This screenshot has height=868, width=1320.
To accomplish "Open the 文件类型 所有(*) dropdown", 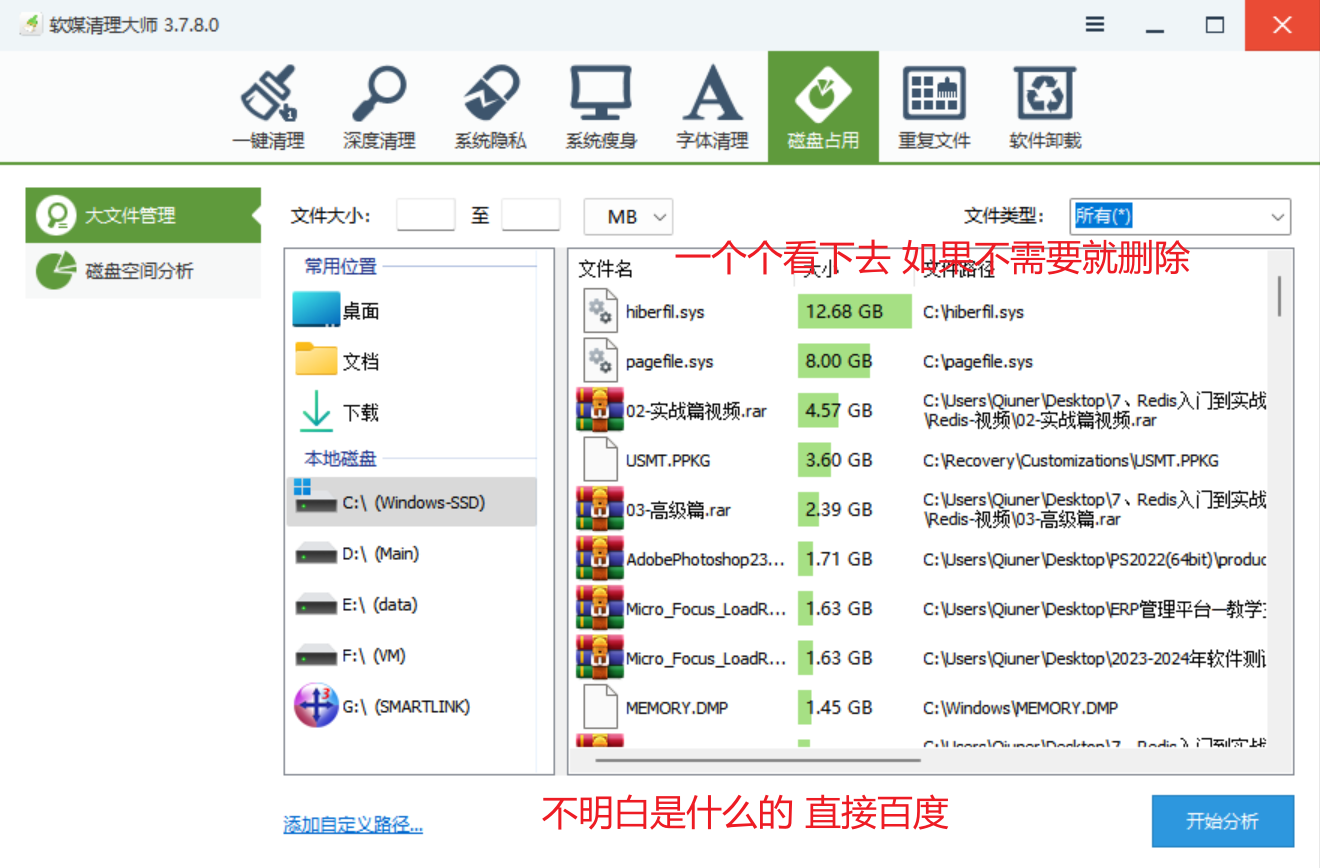I will 1180,216.
